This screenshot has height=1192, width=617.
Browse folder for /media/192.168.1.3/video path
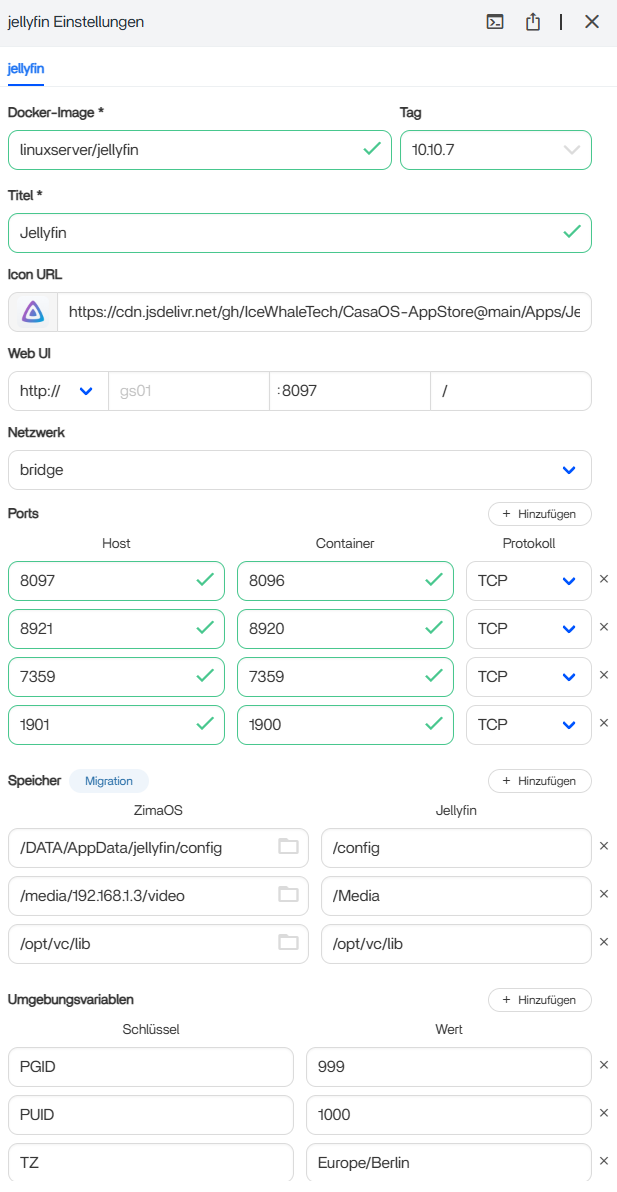point(288,895)
